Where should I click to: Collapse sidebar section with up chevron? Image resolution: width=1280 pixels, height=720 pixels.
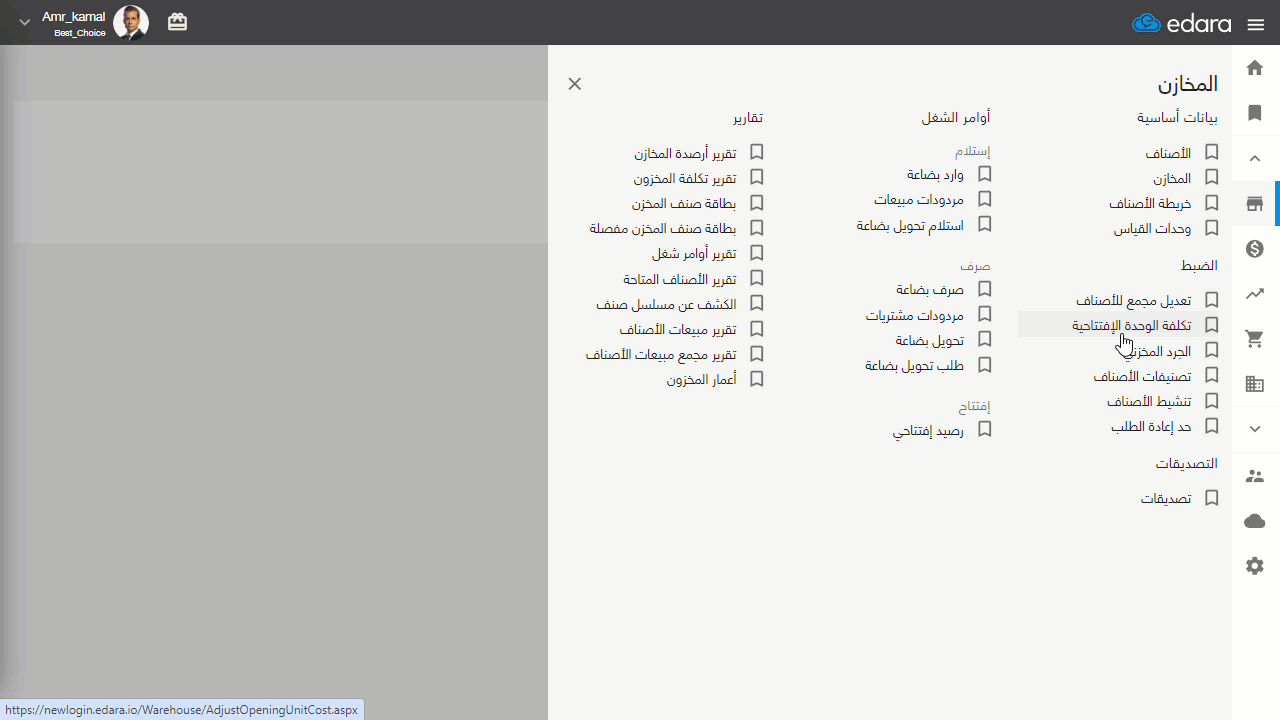(1255, 158)
